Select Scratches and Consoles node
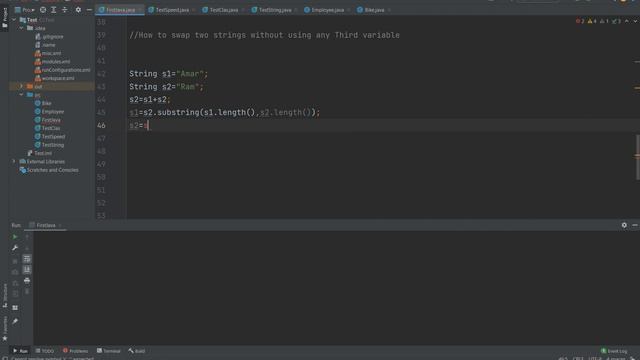The width and height of the screenshot is (640, 360). point(49,170)
